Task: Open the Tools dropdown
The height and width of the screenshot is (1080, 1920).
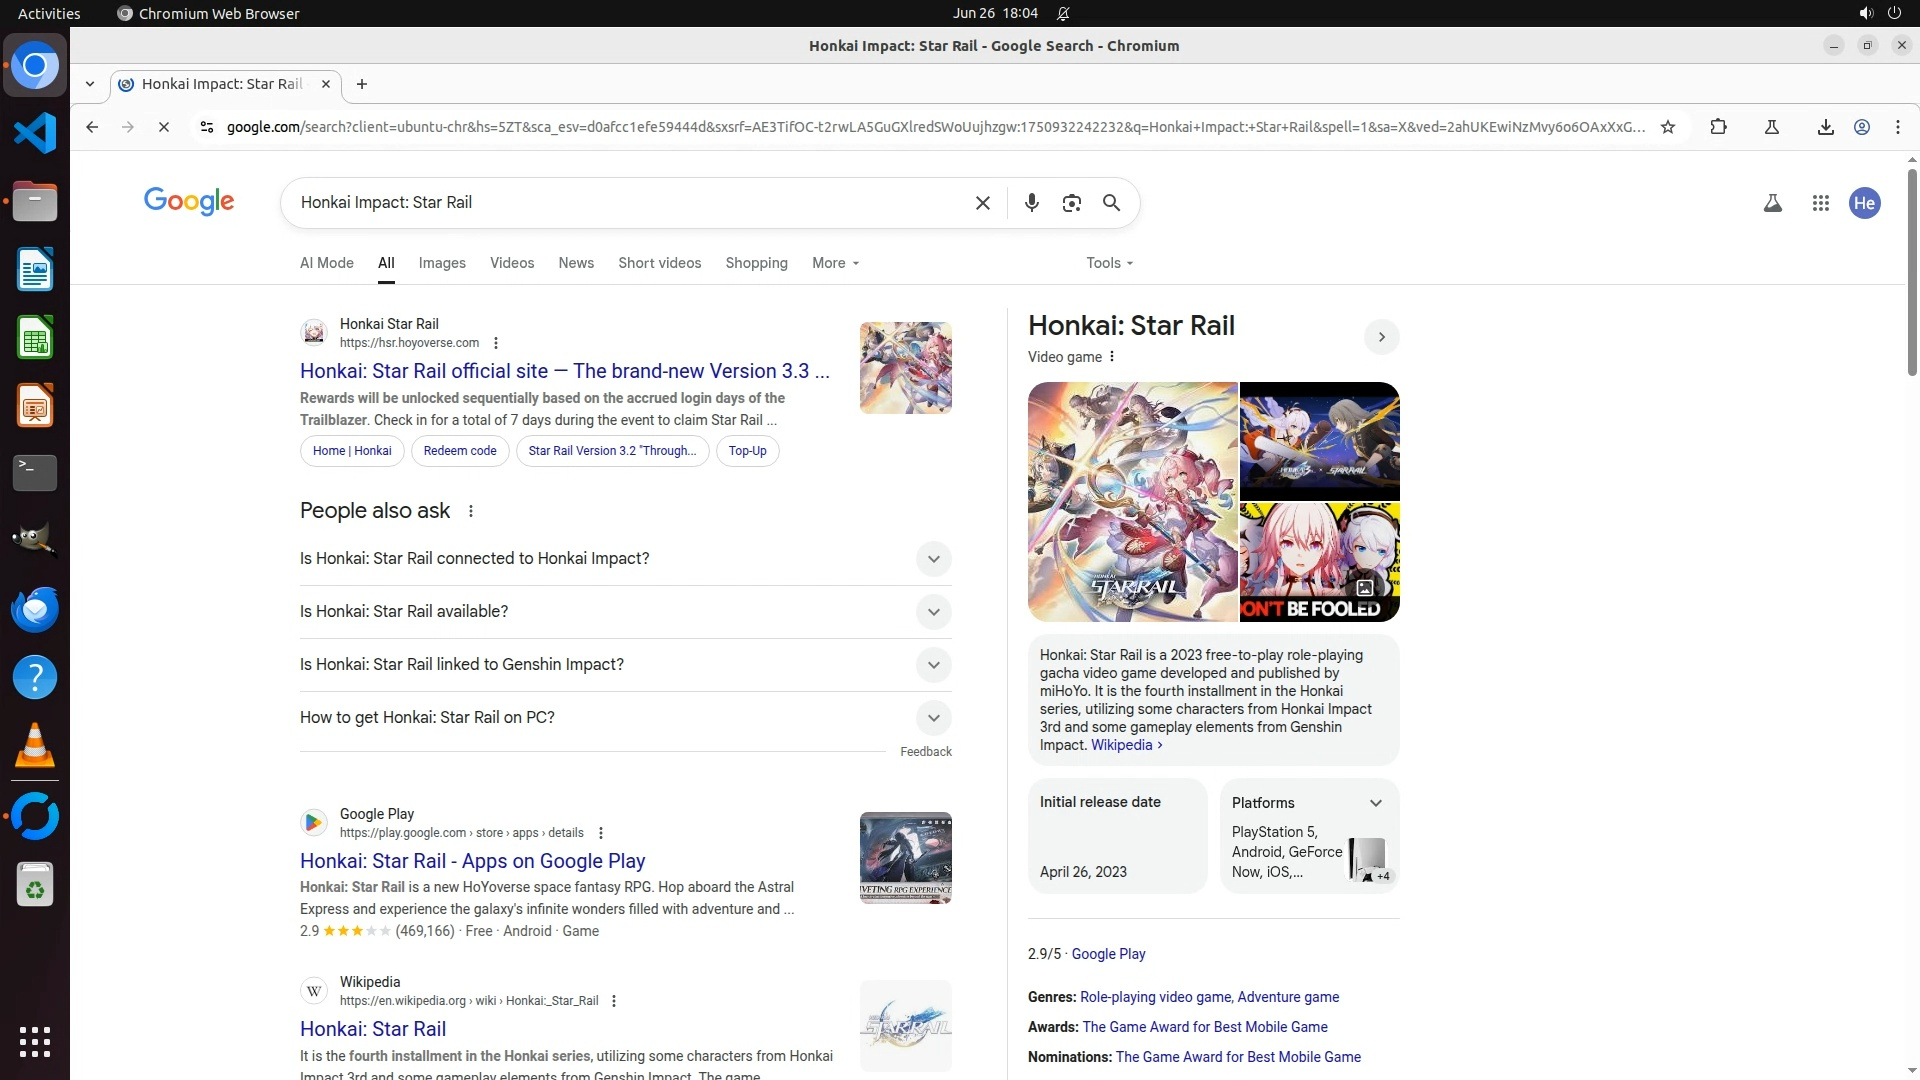Action: (x=1109, y=263)
